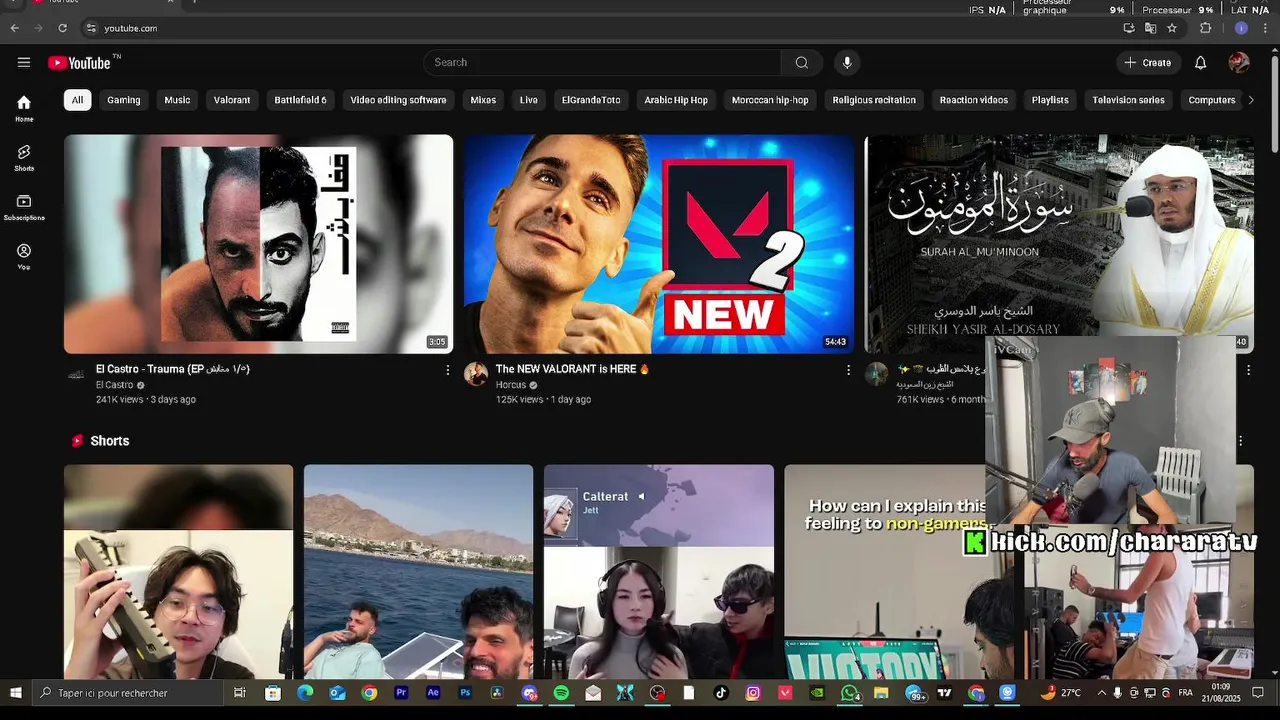This screenshot has height=720, width=1280.
Task: Open TikTok from the taskbar
Action: [x=721, y=692]
